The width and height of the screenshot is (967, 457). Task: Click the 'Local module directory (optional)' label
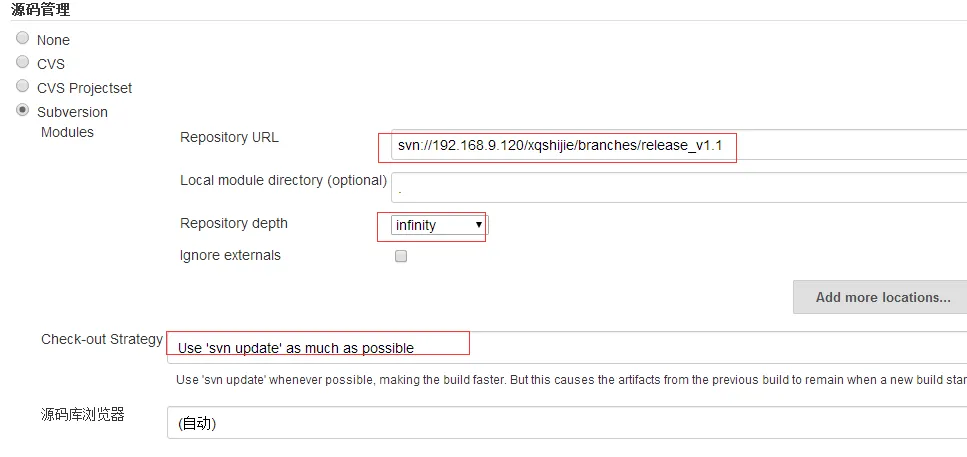click(x=283, y=180)
